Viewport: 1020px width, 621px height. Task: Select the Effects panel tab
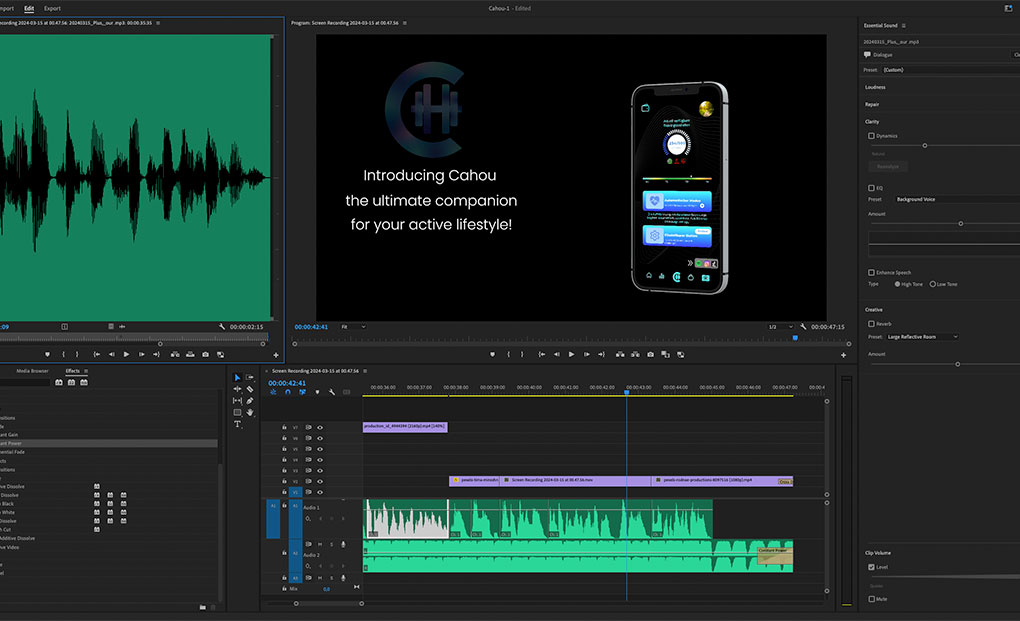72,371
